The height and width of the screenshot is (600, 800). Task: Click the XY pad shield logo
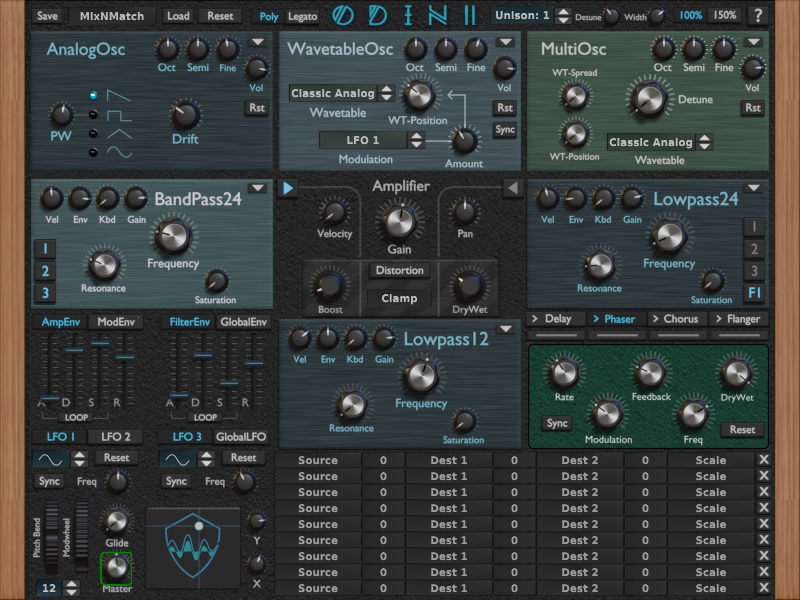tap(193, 547)
